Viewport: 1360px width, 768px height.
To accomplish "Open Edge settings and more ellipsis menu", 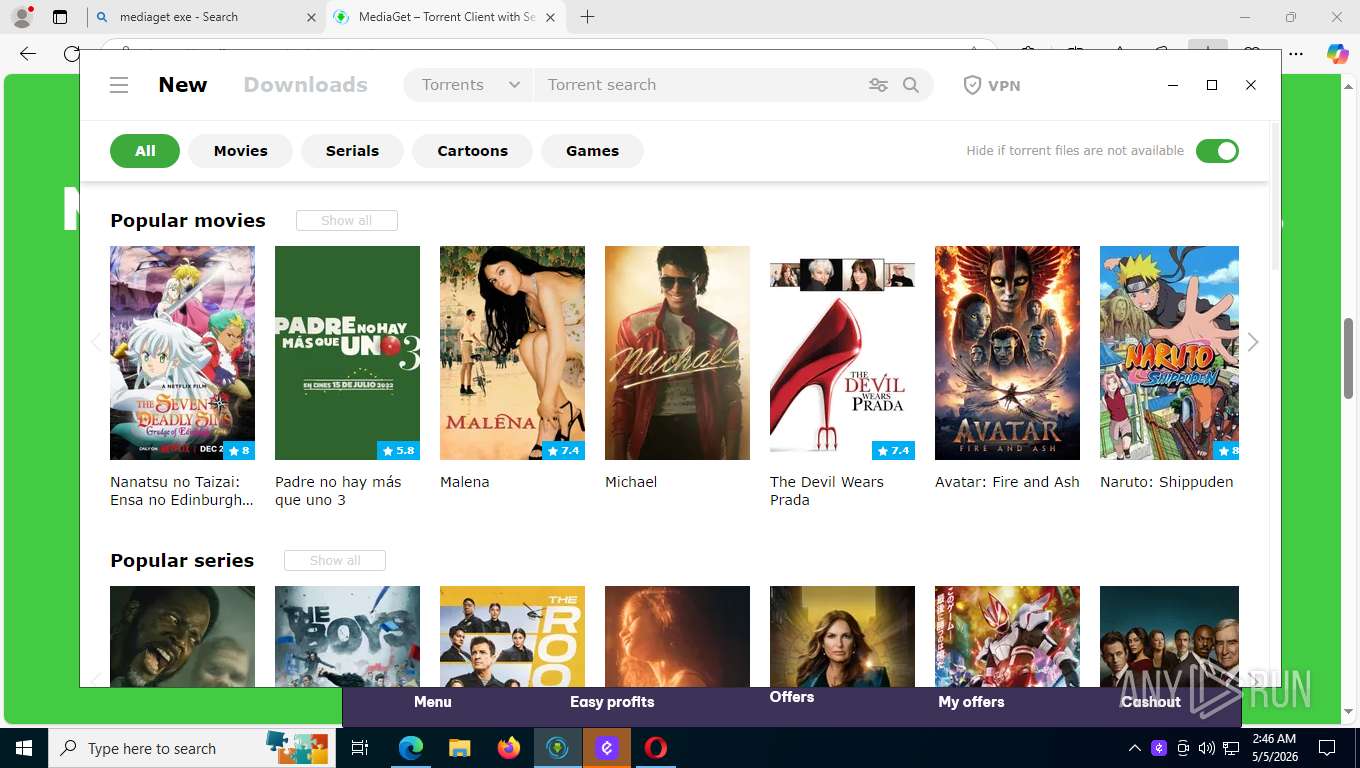I will pos(1296,54).
